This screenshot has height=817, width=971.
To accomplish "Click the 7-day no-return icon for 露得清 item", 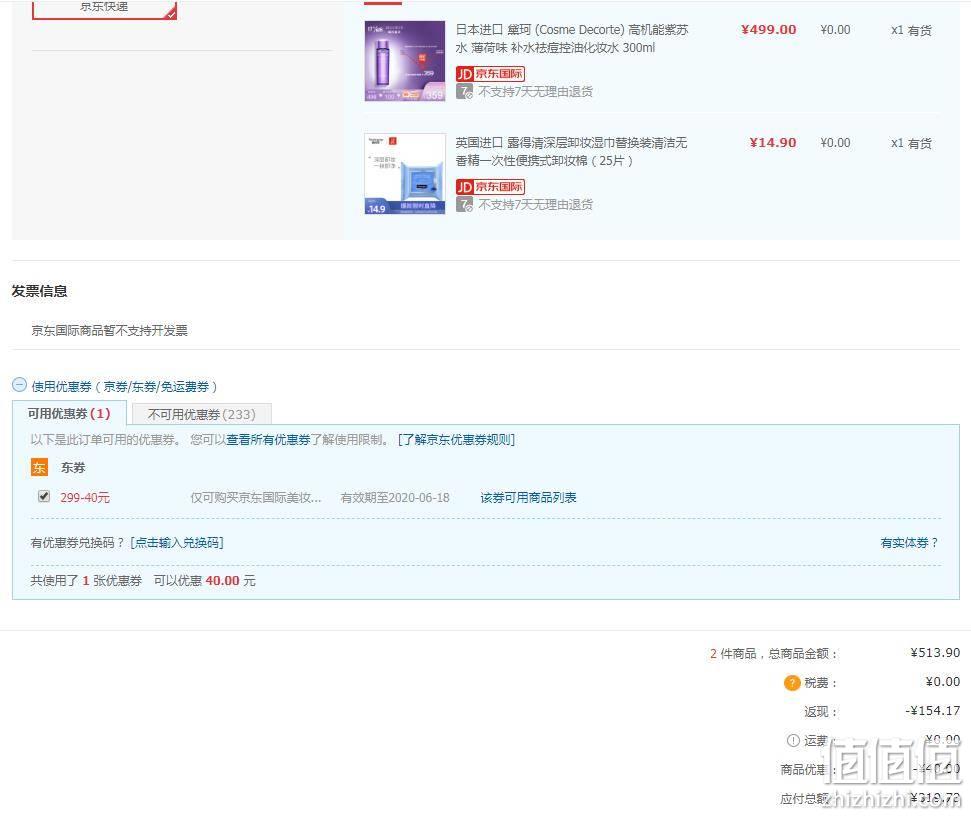I will (x=464, y=204).
